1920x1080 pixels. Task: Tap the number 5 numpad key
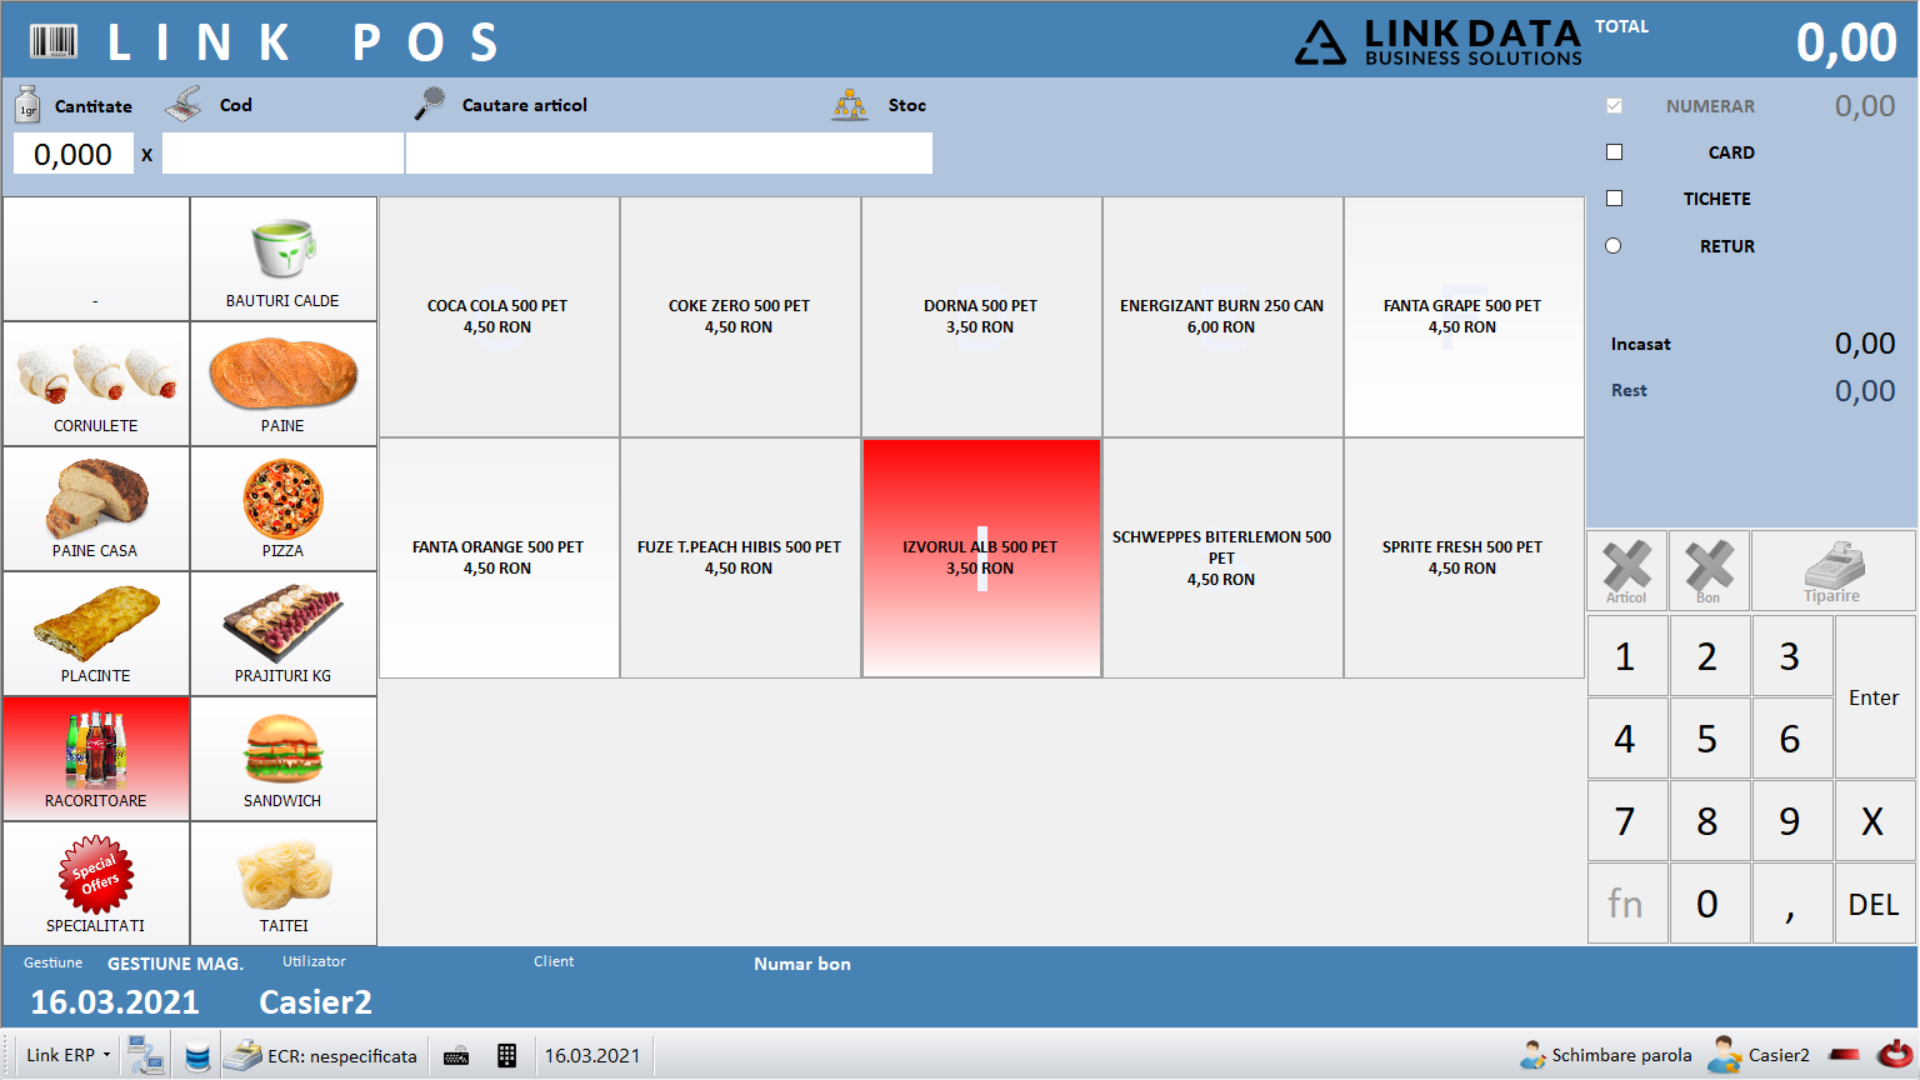(x=1708, y=739)
